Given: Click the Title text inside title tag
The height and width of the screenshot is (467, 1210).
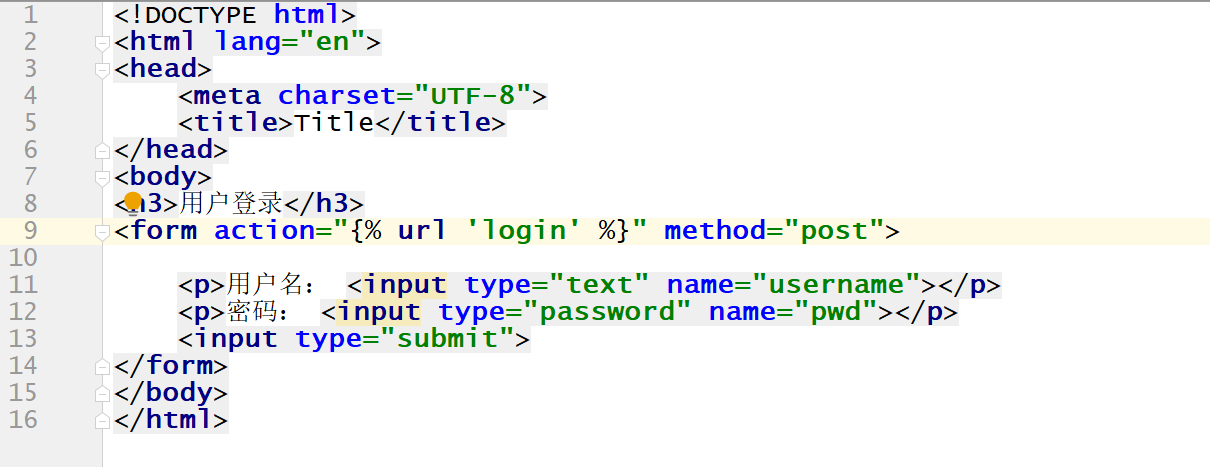Looking at the screenshot, I should click(333, 123).
